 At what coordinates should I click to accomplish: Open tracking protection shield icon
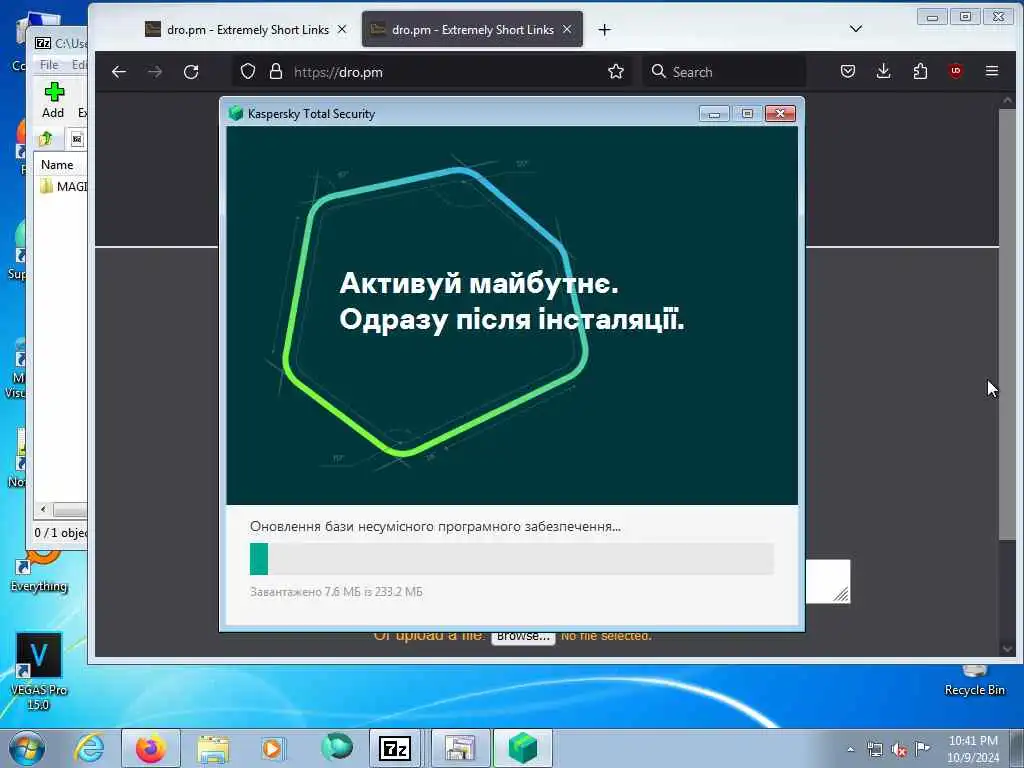pos(248,71)
